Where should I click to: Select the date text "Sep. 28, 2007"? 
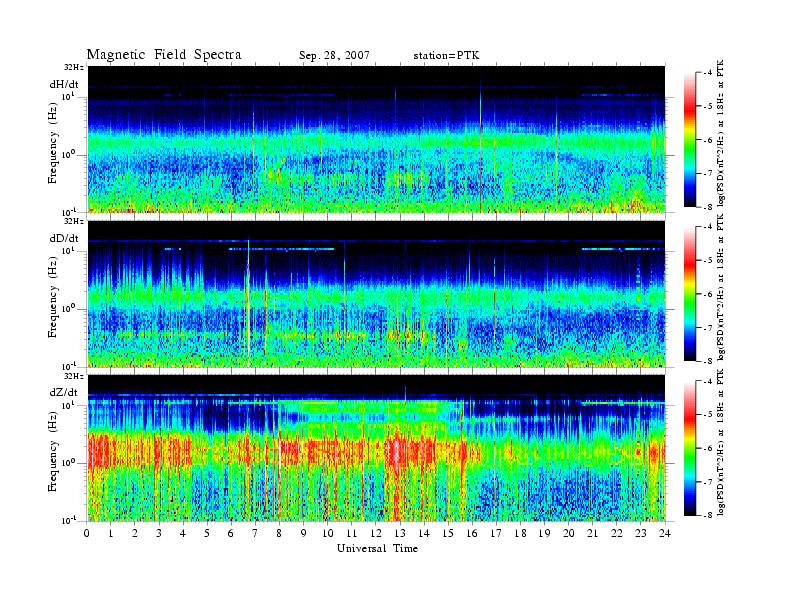[x=334, y=56]
